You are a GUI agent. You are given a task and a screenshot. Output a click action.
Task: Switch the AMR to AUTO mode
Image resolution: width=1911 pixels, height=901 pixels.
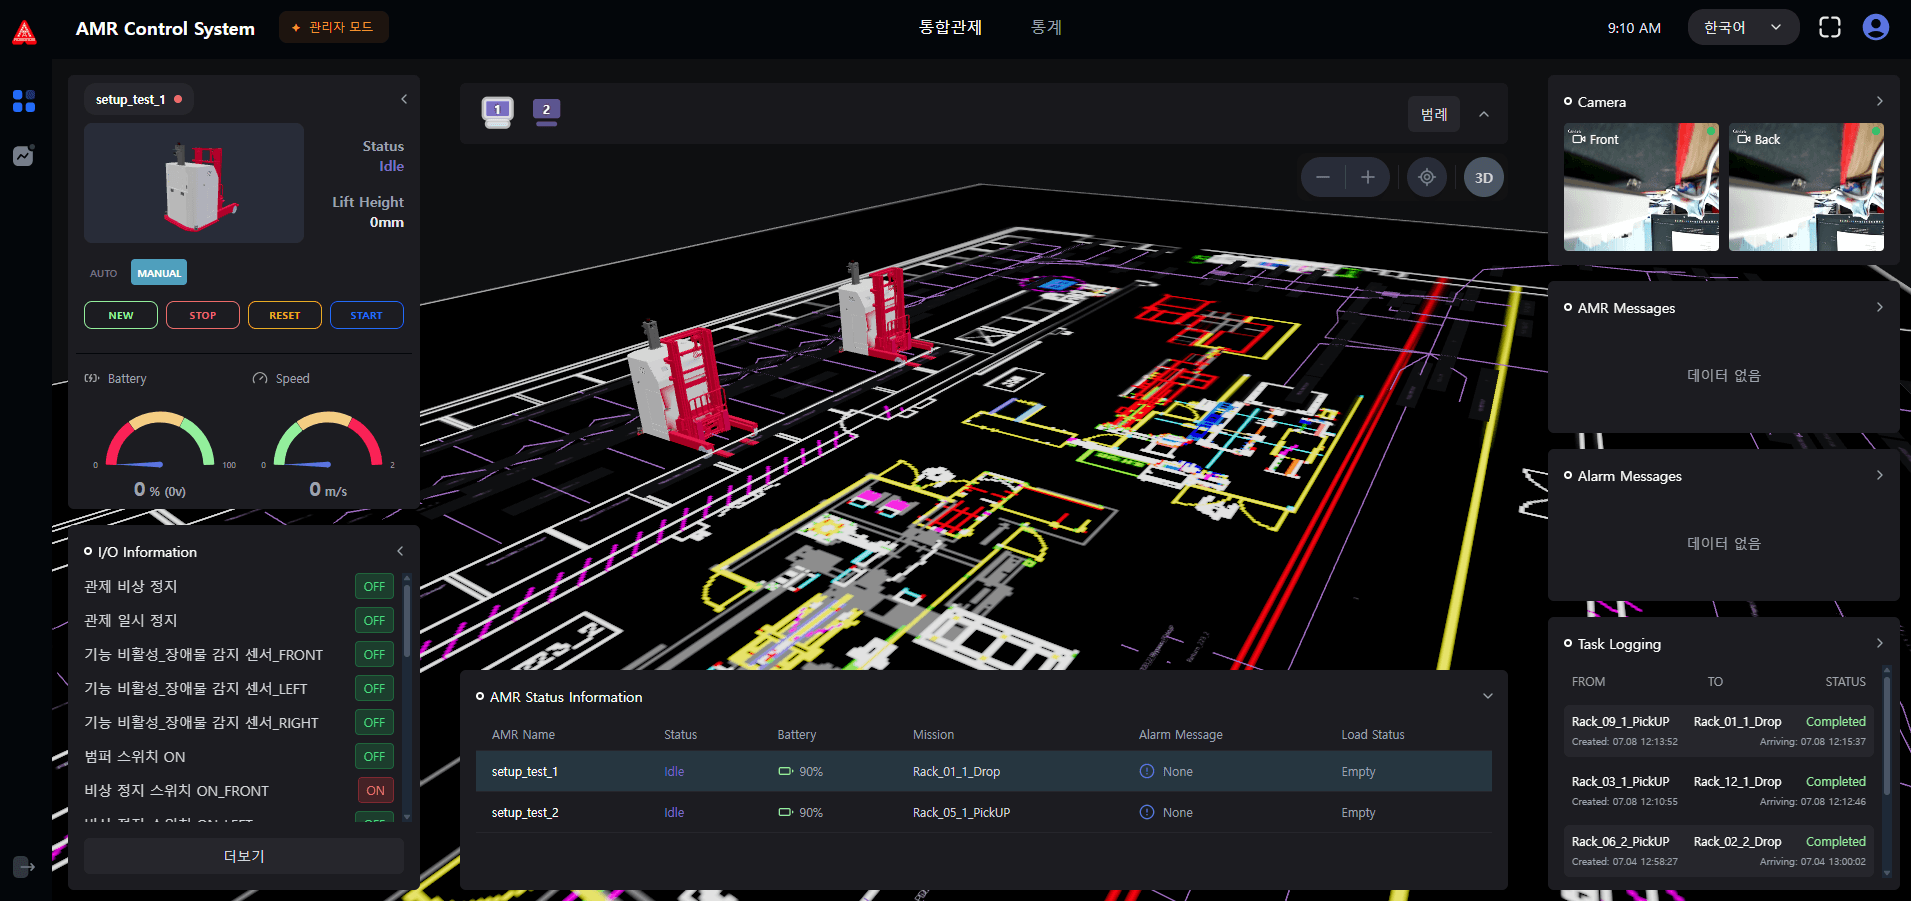[104, 273]
